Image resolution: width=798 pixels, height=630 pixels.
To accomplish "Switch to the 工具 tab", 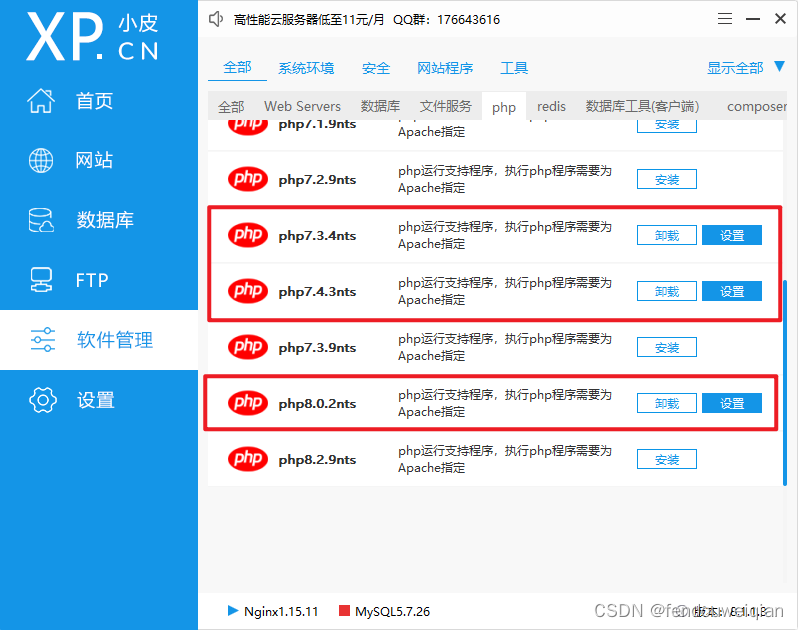I will click(514, 68).
